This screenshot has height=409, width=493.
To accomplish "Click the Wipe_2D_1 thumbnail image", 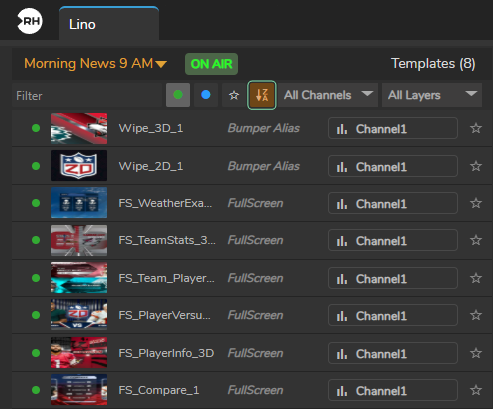I will 79,166.
